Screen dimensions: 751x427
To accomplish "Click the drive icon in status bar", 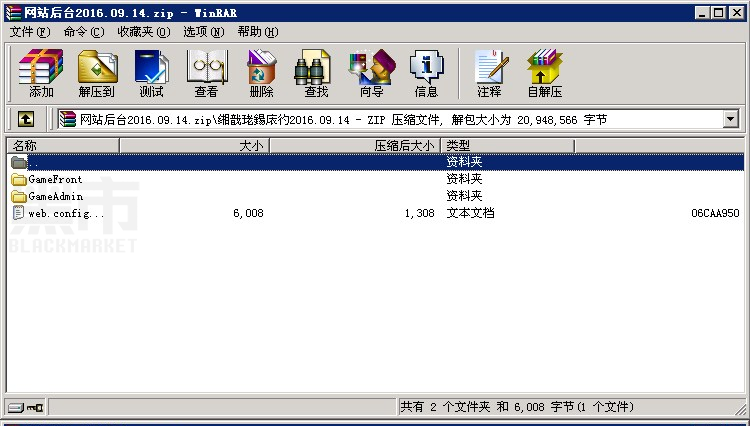I will (16, 408).
